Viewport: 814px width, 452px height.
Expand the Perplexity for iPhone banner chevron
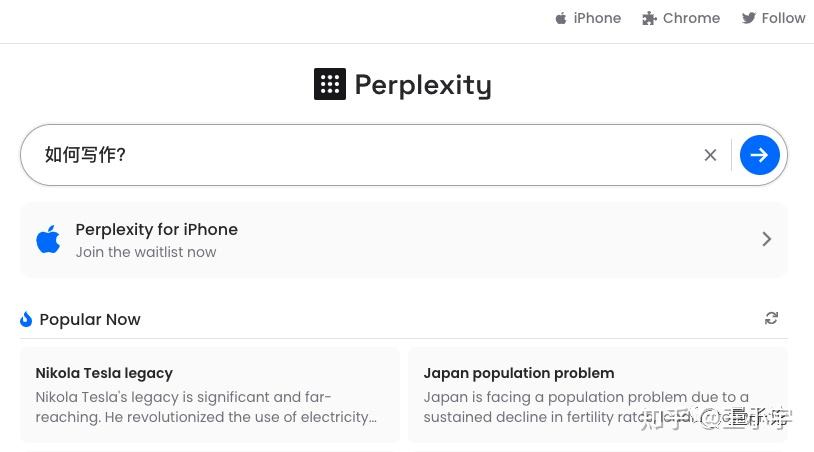(x=766, y=239)
